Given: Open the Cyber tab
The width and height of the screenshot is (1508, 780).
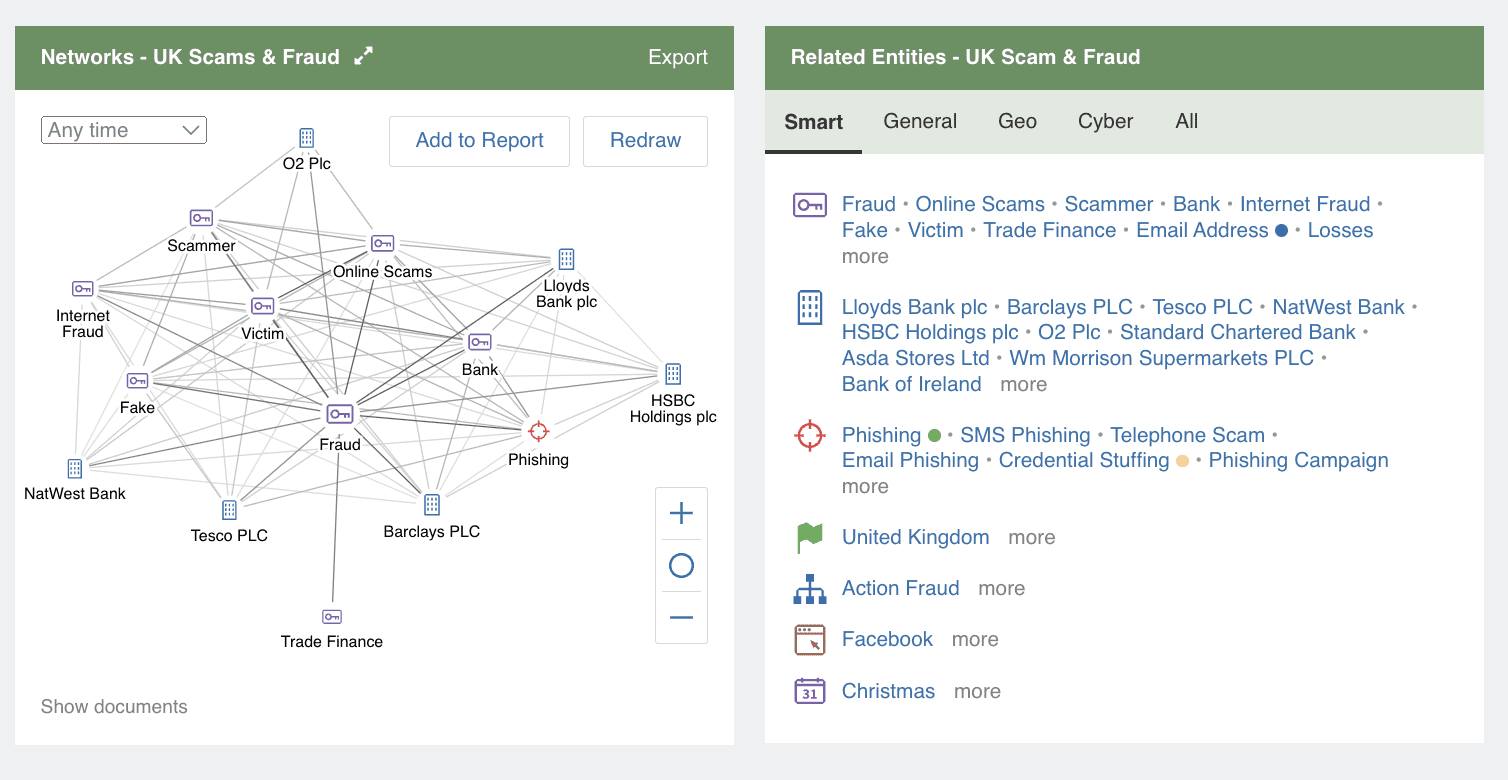Looking at the screenshot, I should pyautogui.click(x=1105, y=121).
